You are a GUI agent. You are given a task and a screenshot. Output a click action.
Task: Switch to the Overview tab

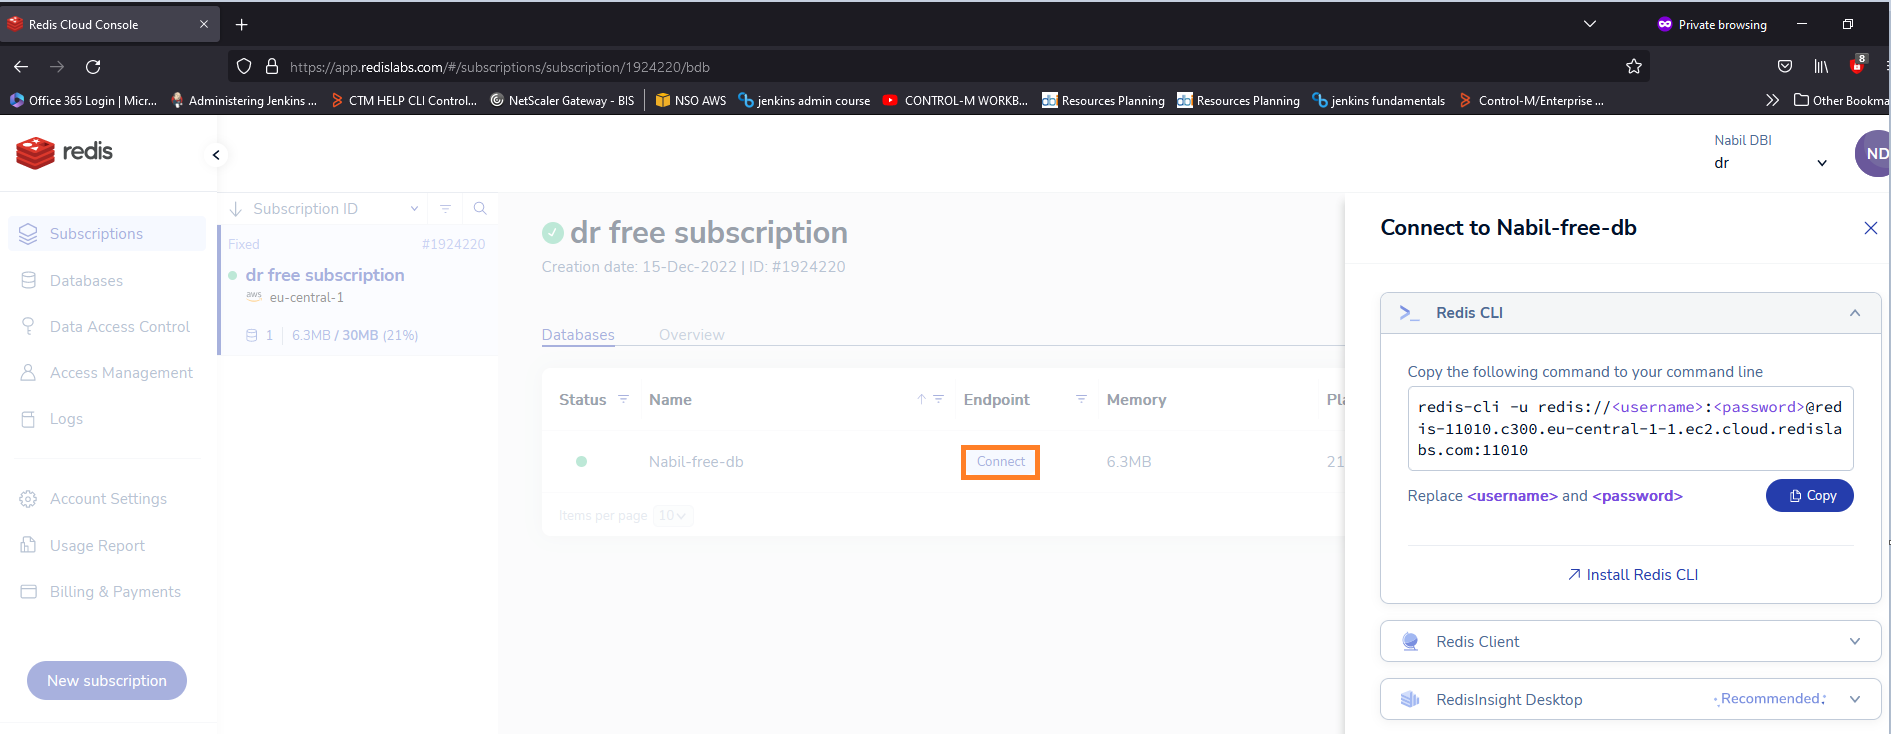pos(691,335)
